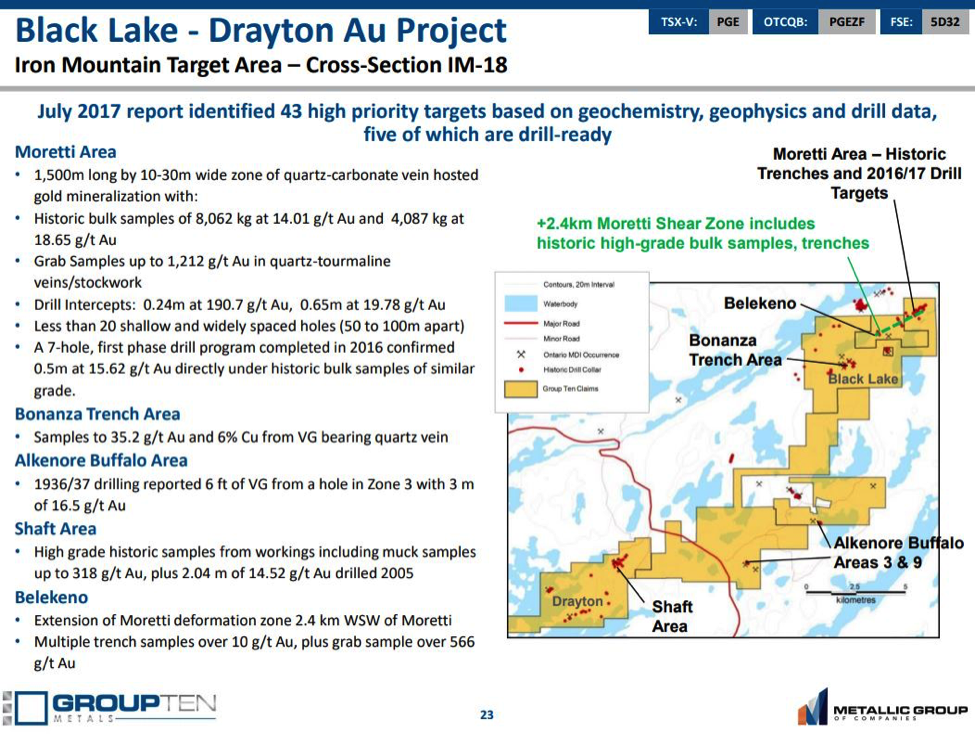
Task: Click the Group Ten Metals logo
Action: pyautogui.click(x=110, y=708)
